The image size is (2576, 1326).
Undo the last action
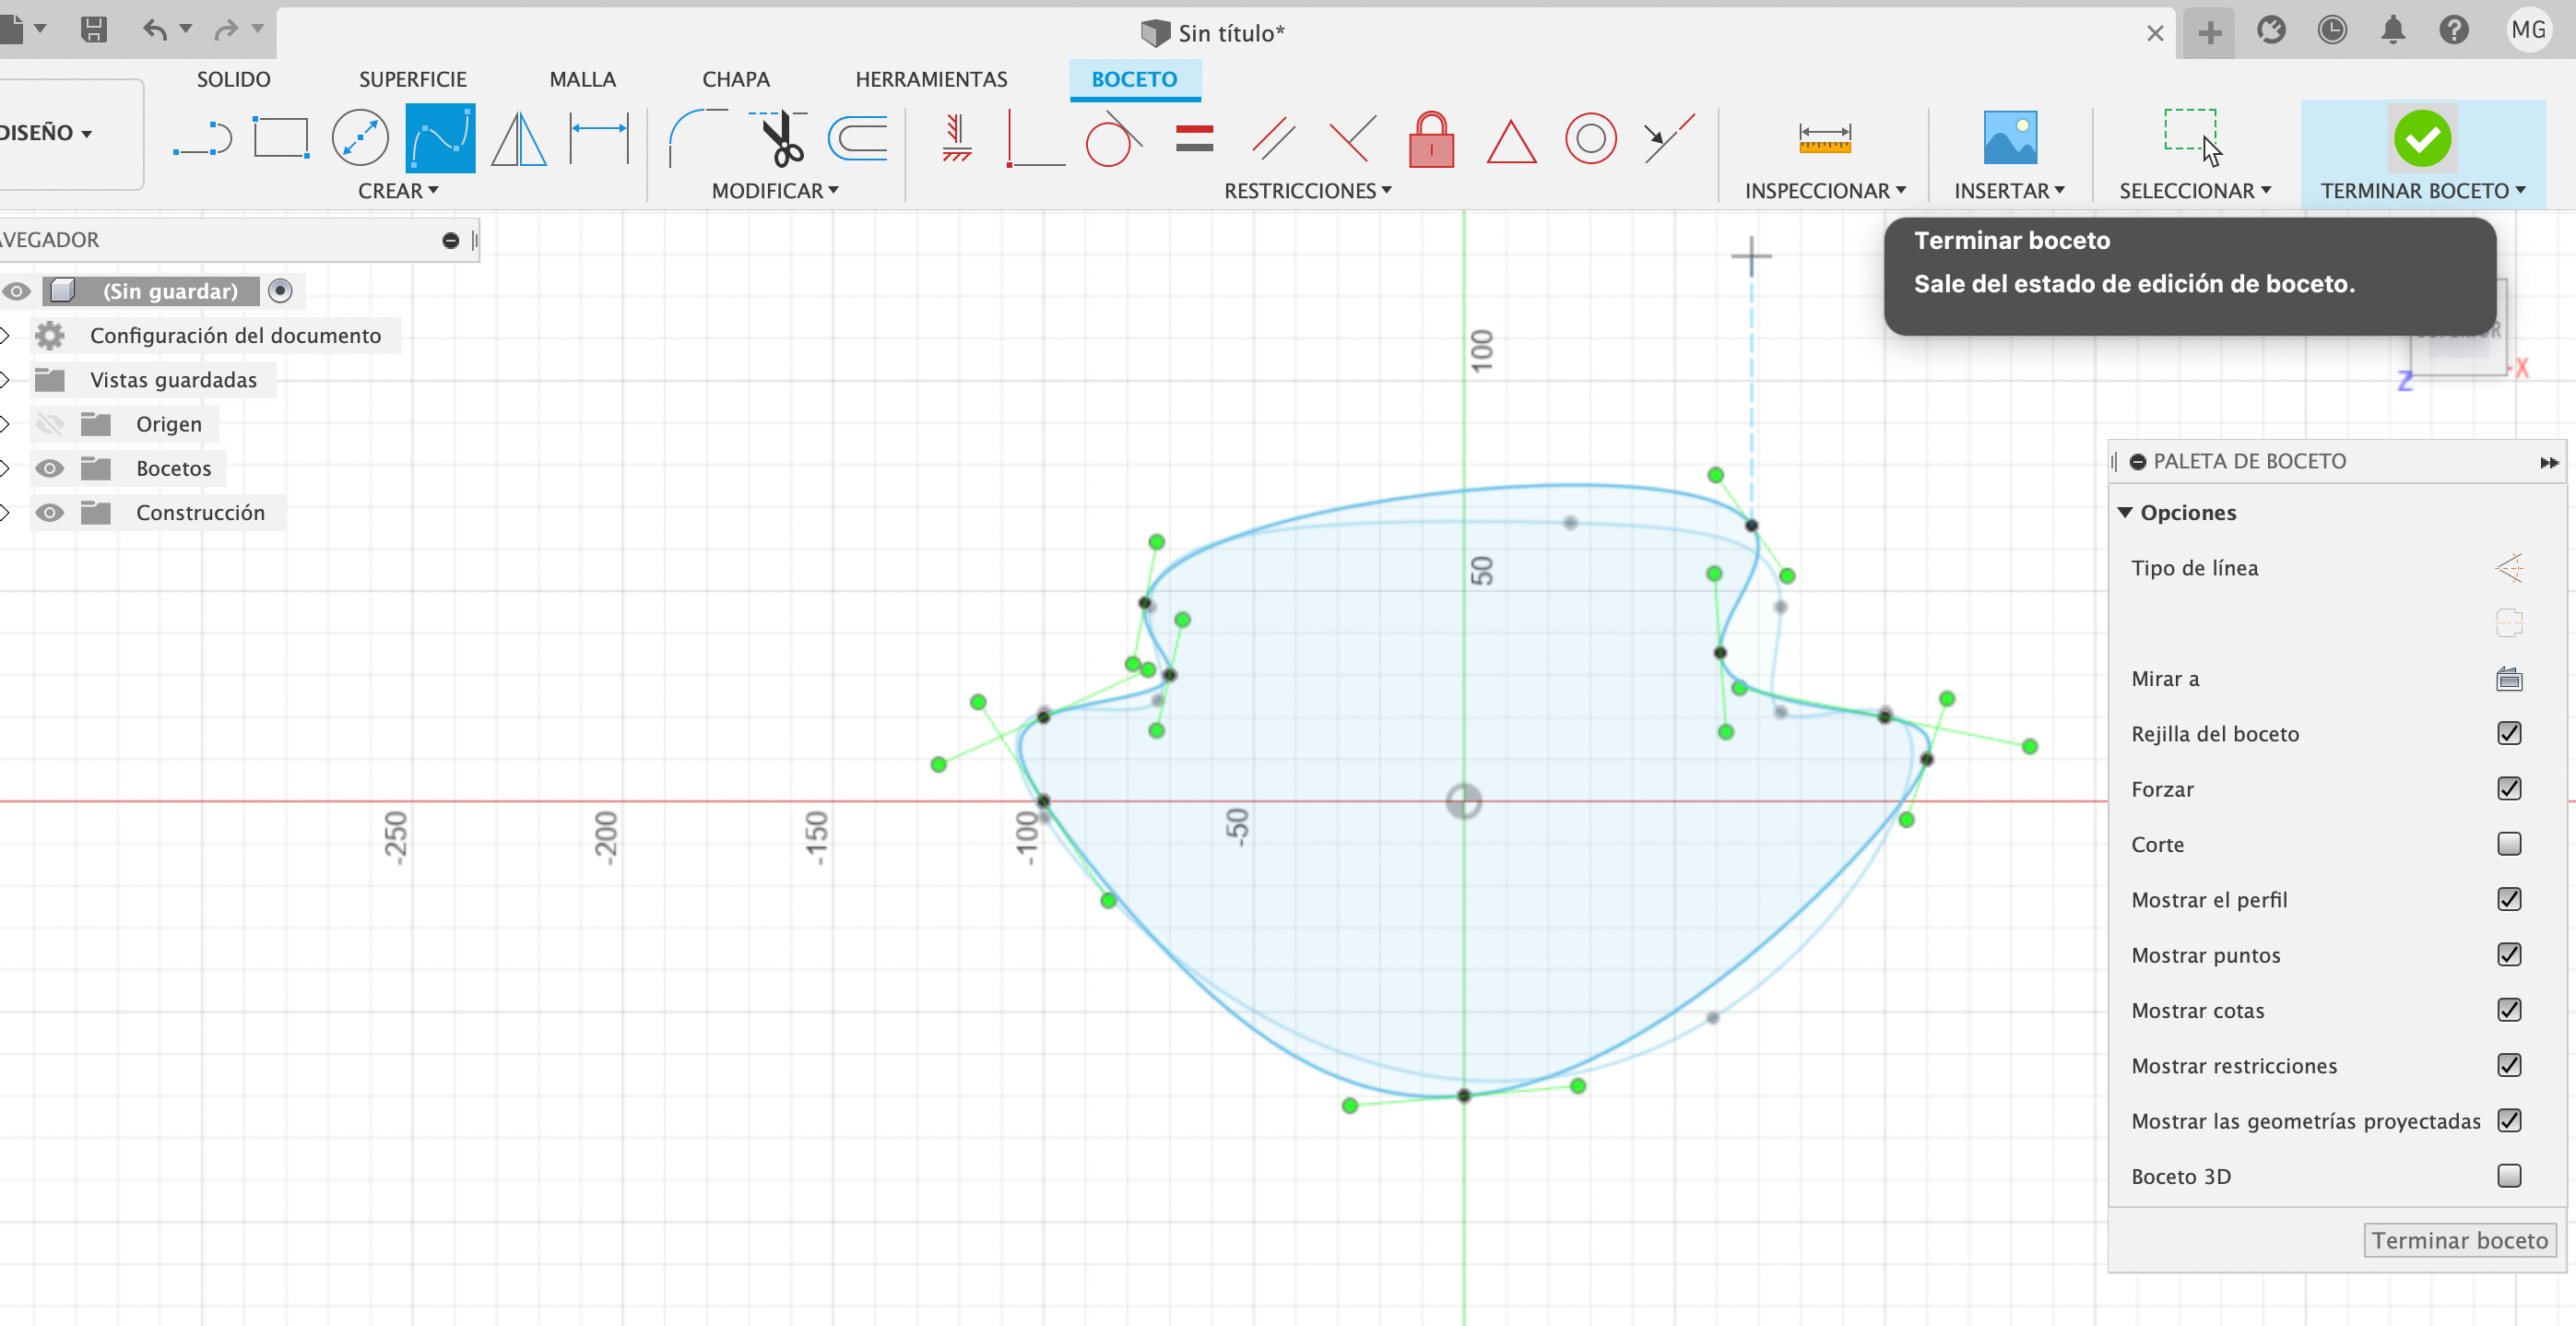(154, 29)
